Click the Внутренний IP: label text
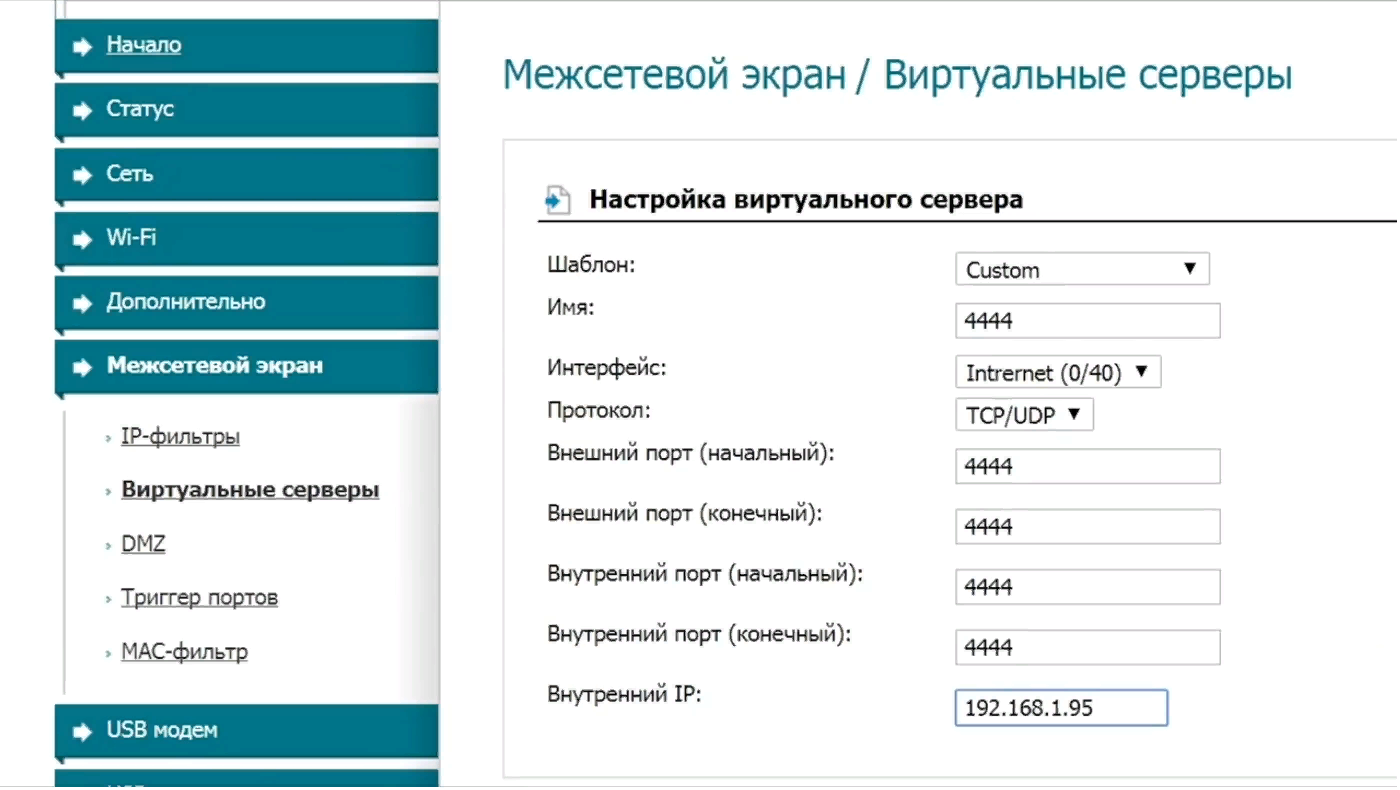 (625, 693)
